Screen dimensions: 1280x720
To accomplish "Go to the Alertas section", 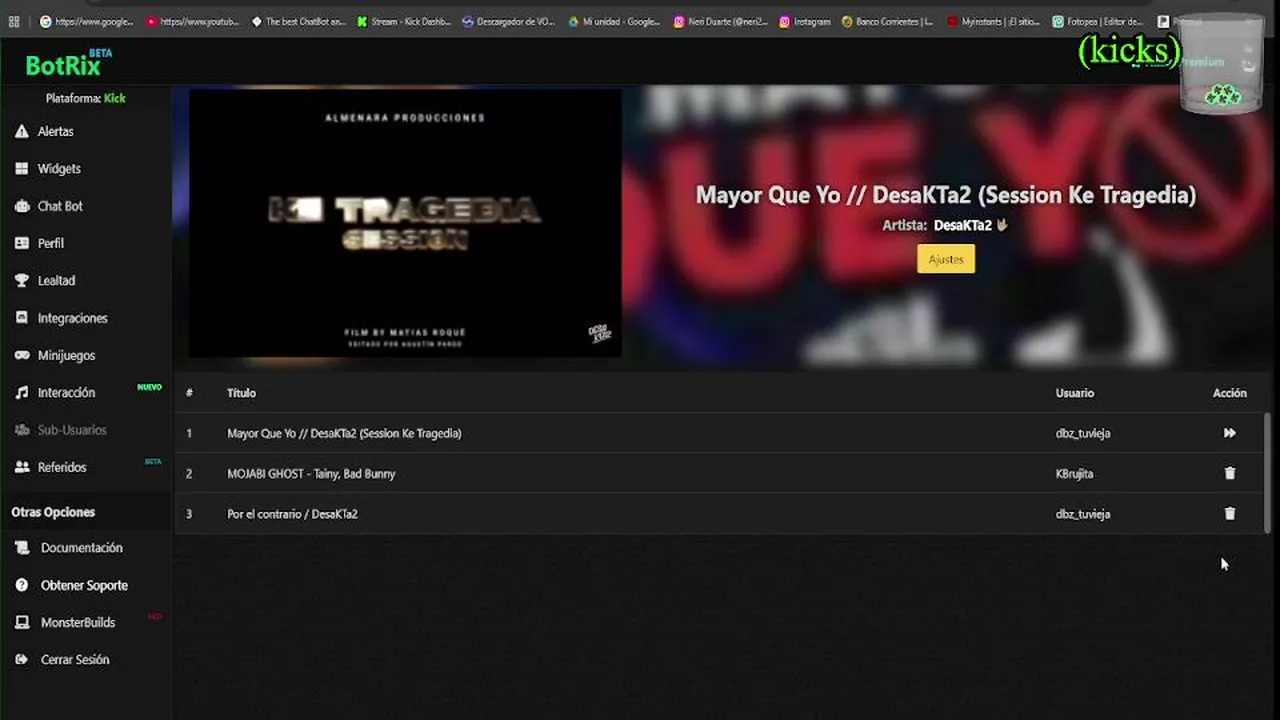I will click(55, 131).
